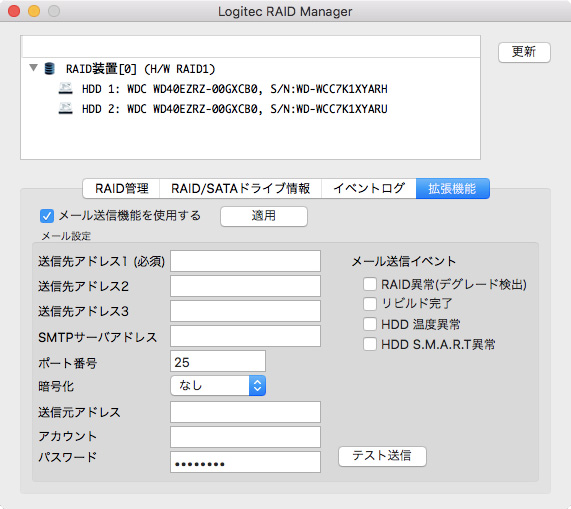The height and width of the screenshot is (509, 571).
Task: Click the SMTPサーバアドレス input field
Action: pos(245,336)
